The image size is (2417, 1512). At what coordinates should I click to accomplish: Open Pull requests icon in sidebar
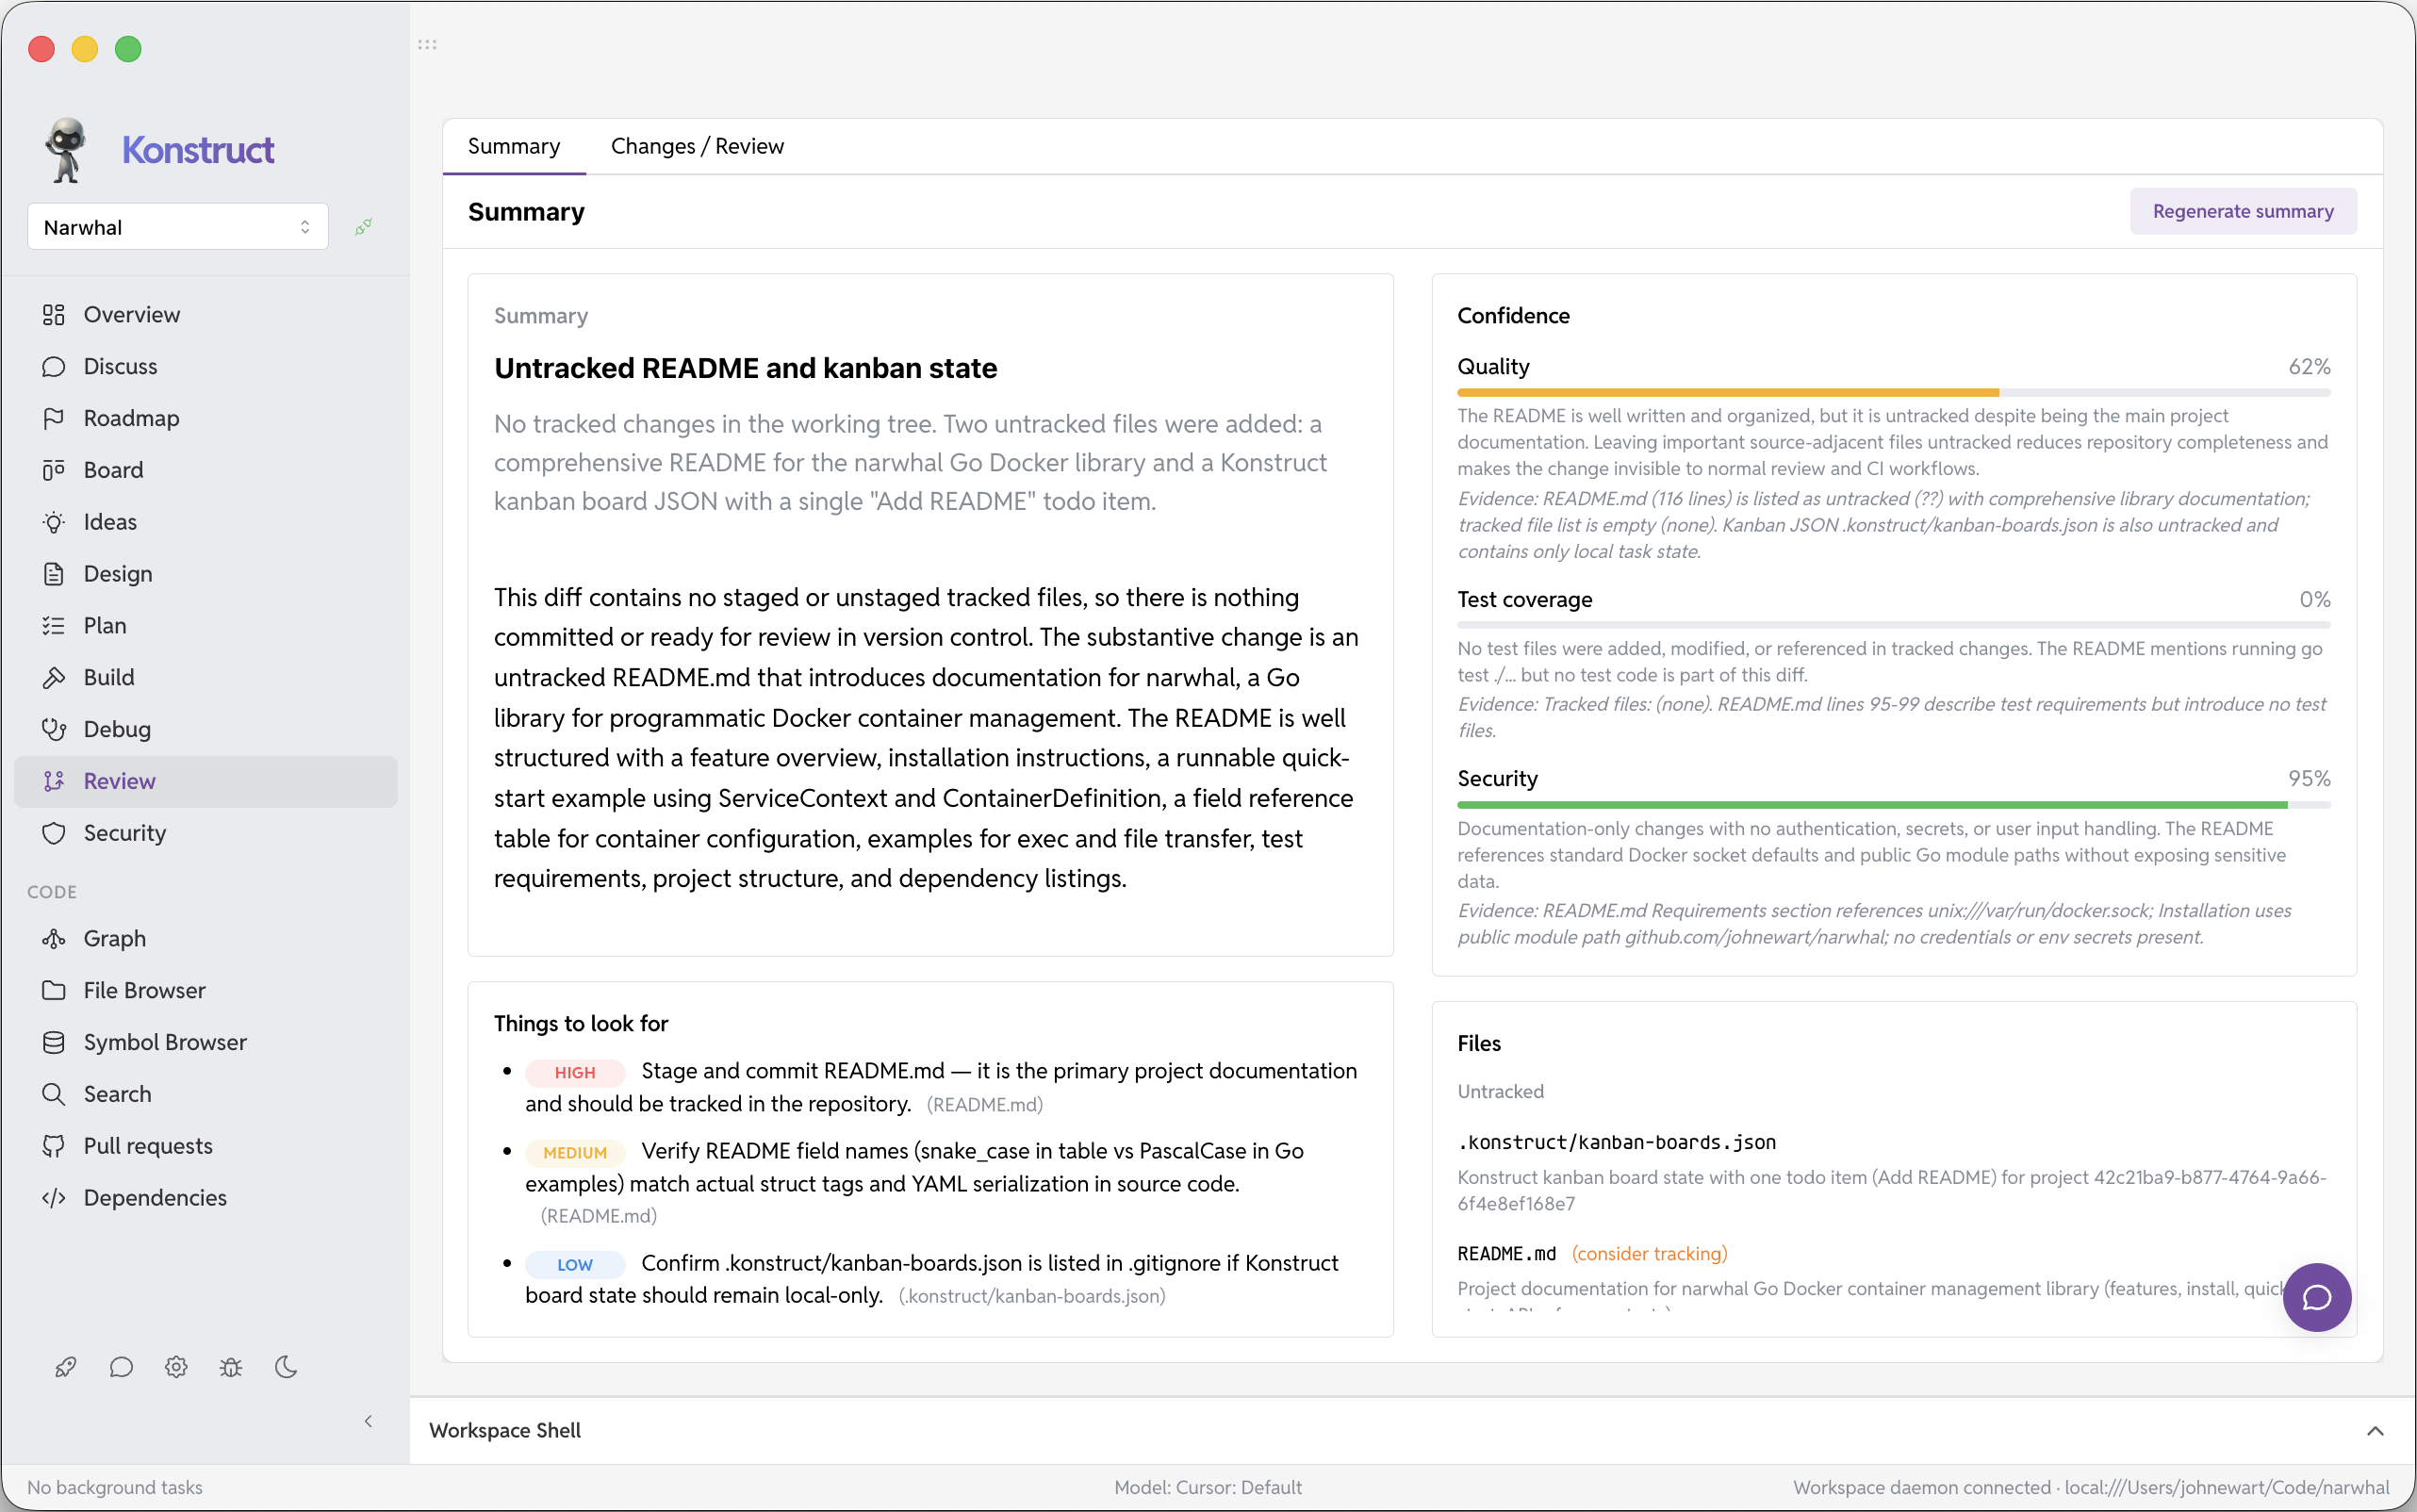pos(54,1146)
